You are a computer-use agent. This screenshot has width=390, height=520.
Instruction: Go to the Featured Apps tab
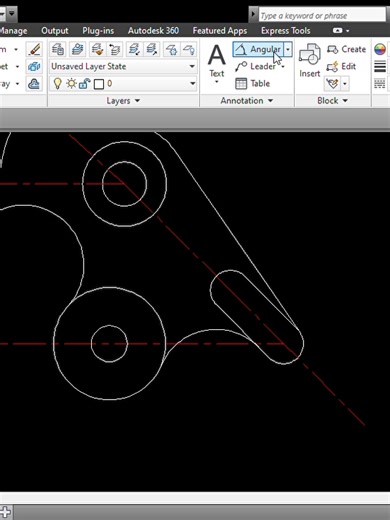[x=220, y=31]
